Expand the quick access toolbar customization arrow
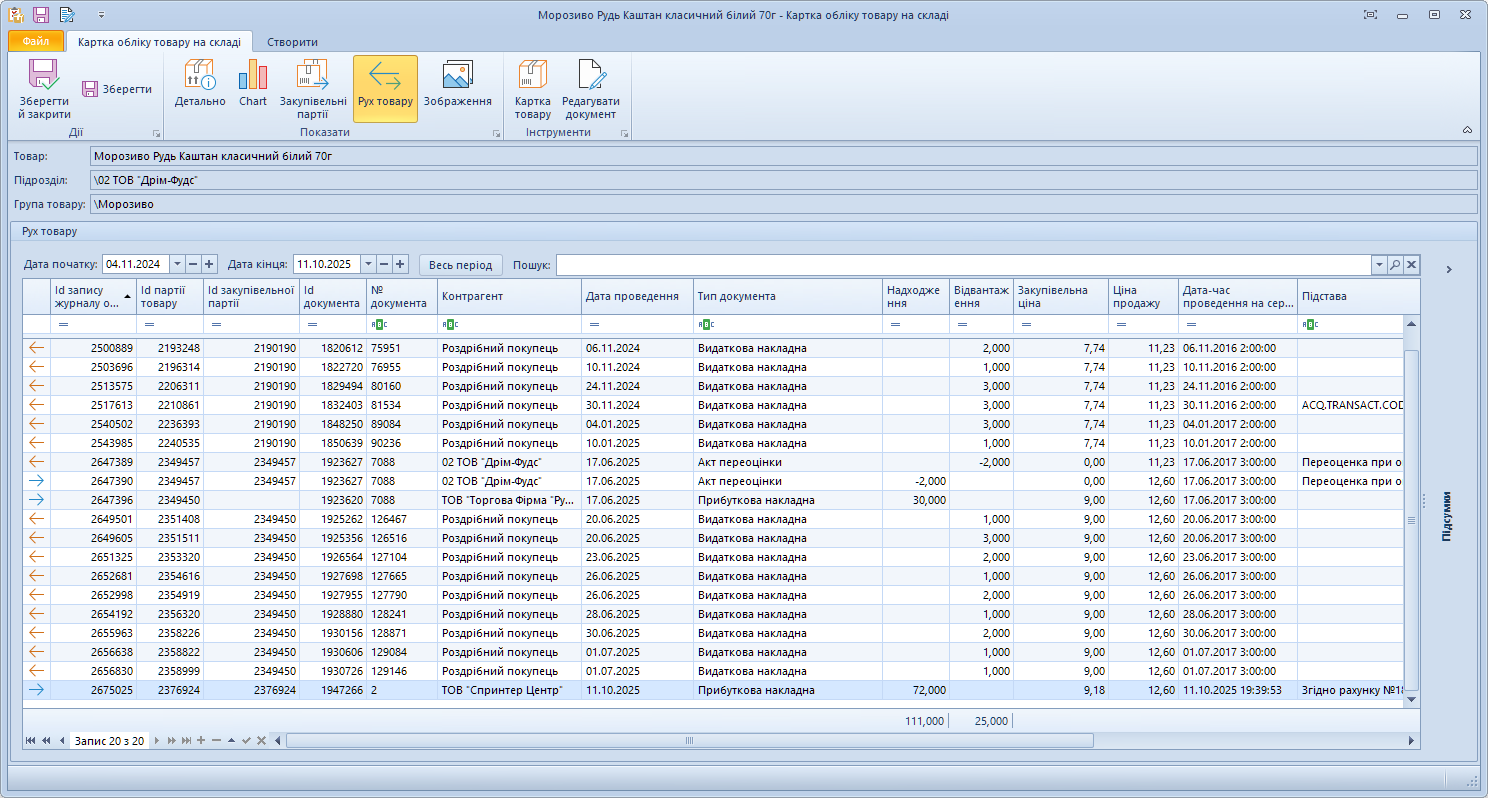The width and height of the screenshot is (1488, 798). coord(100,14)
